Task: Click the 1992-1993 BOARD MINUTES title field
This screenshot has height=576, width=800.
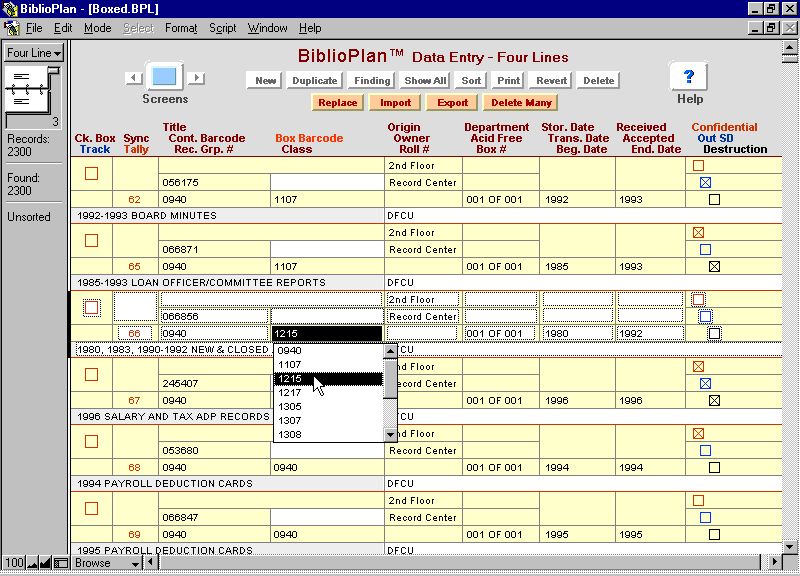Action: click(227, 215)
